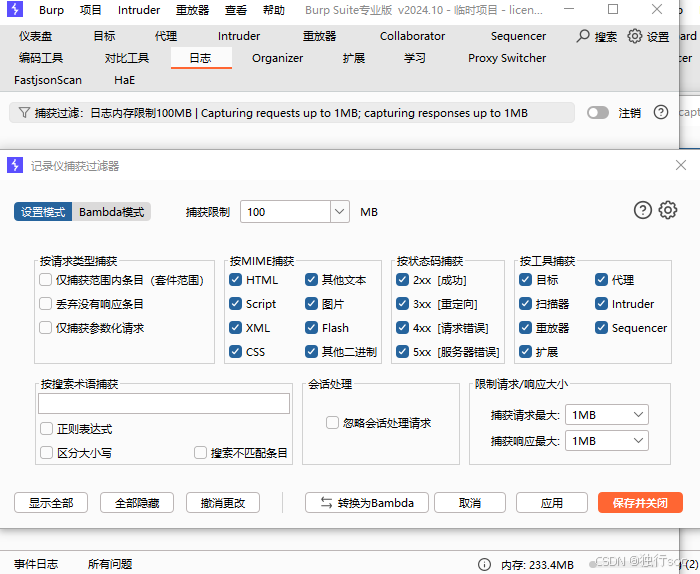Uncheck the Script MIME checkbox
700x574 pixels.
(235, 304)
